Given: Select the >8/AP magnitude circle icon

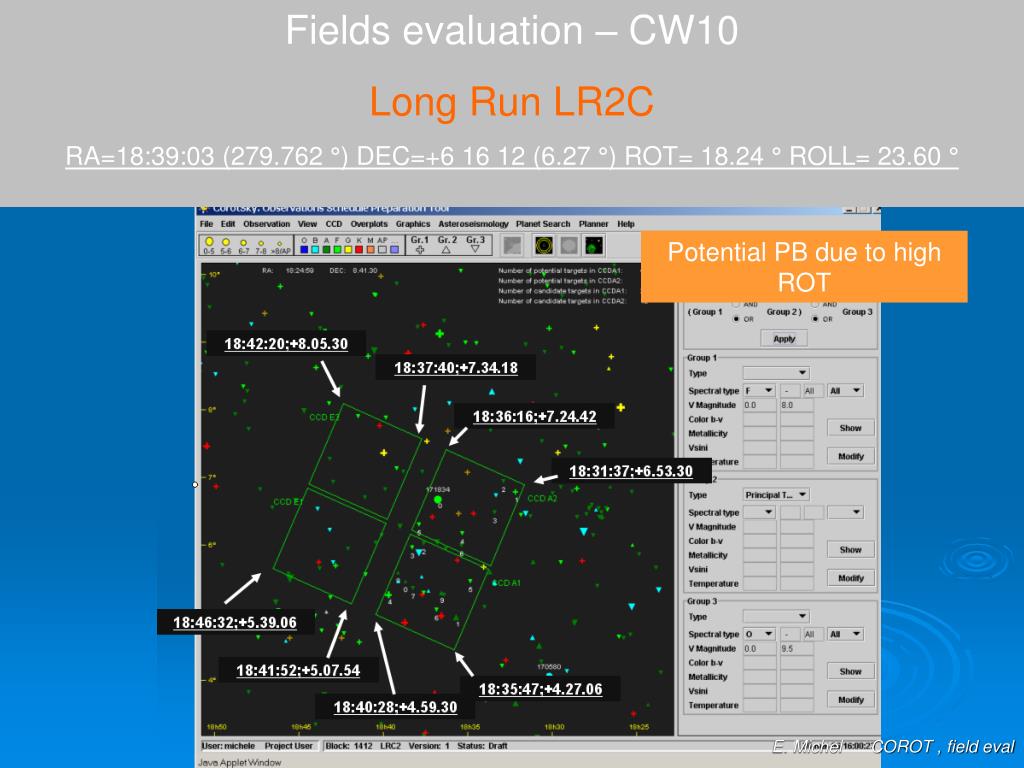Looking at the screenshot, I should [280, 244].
